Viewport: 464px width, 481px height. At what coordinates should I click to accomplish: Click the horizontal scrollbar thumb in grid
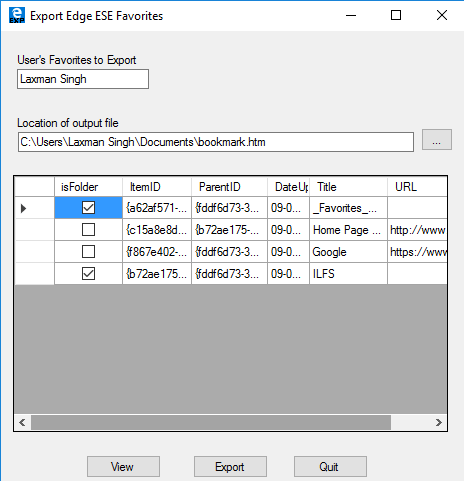click(x=211, y=422)
